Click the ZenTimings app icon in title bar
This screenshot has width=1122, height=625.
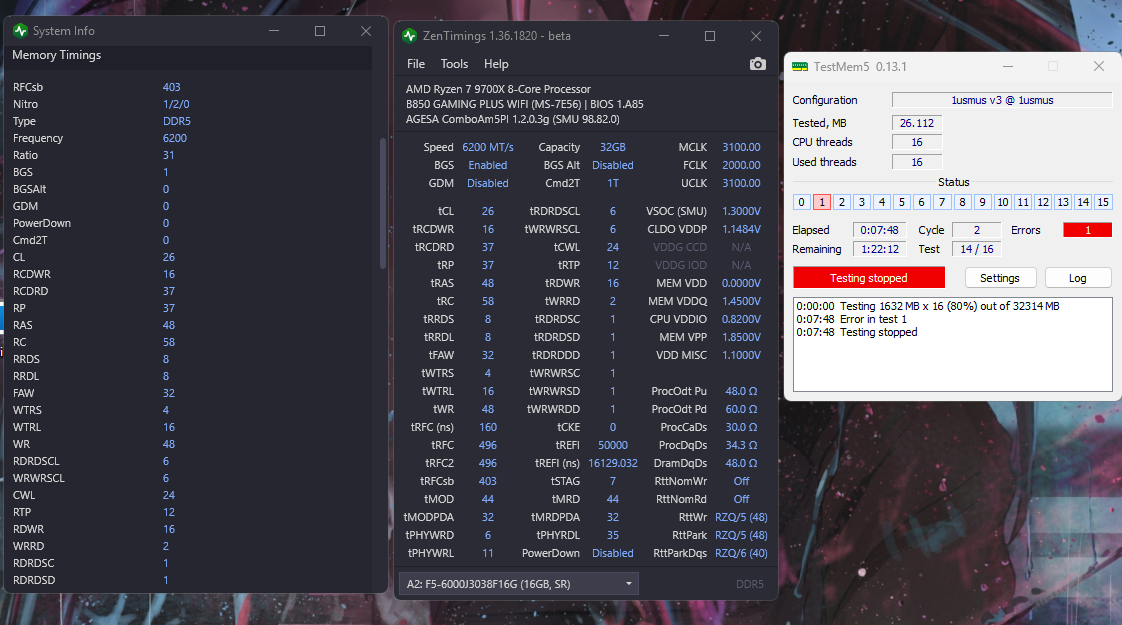(409, 36)
